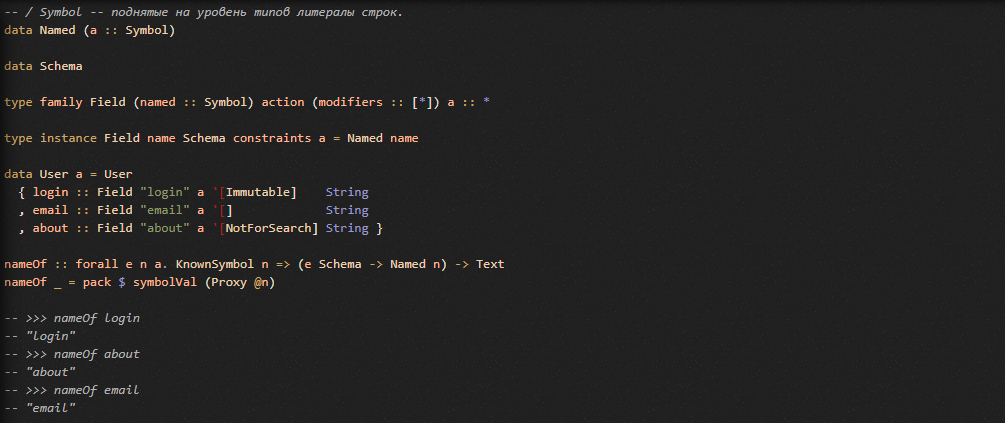Viewport: 1005px width, 423px height.
Task: Click comment result "about"
Action: point(51,372)
